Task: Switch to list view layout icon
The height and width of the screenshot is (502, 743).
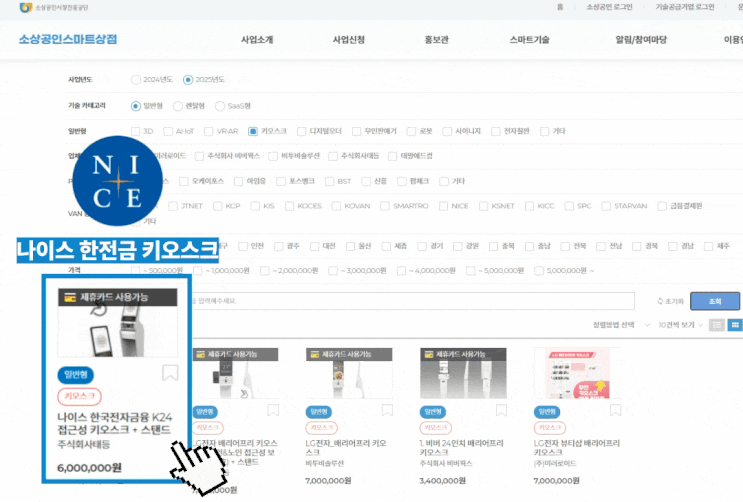Action: tap(717, 325)
